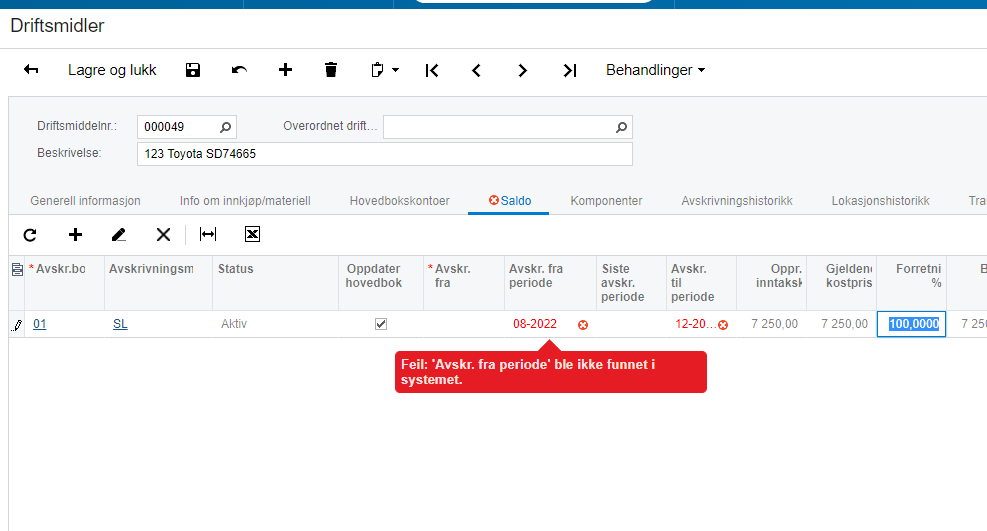This screenshot has height=531, width=987.
Task: Open Info om innkjøp/materiell tab
Action: (x=245, y=201)
